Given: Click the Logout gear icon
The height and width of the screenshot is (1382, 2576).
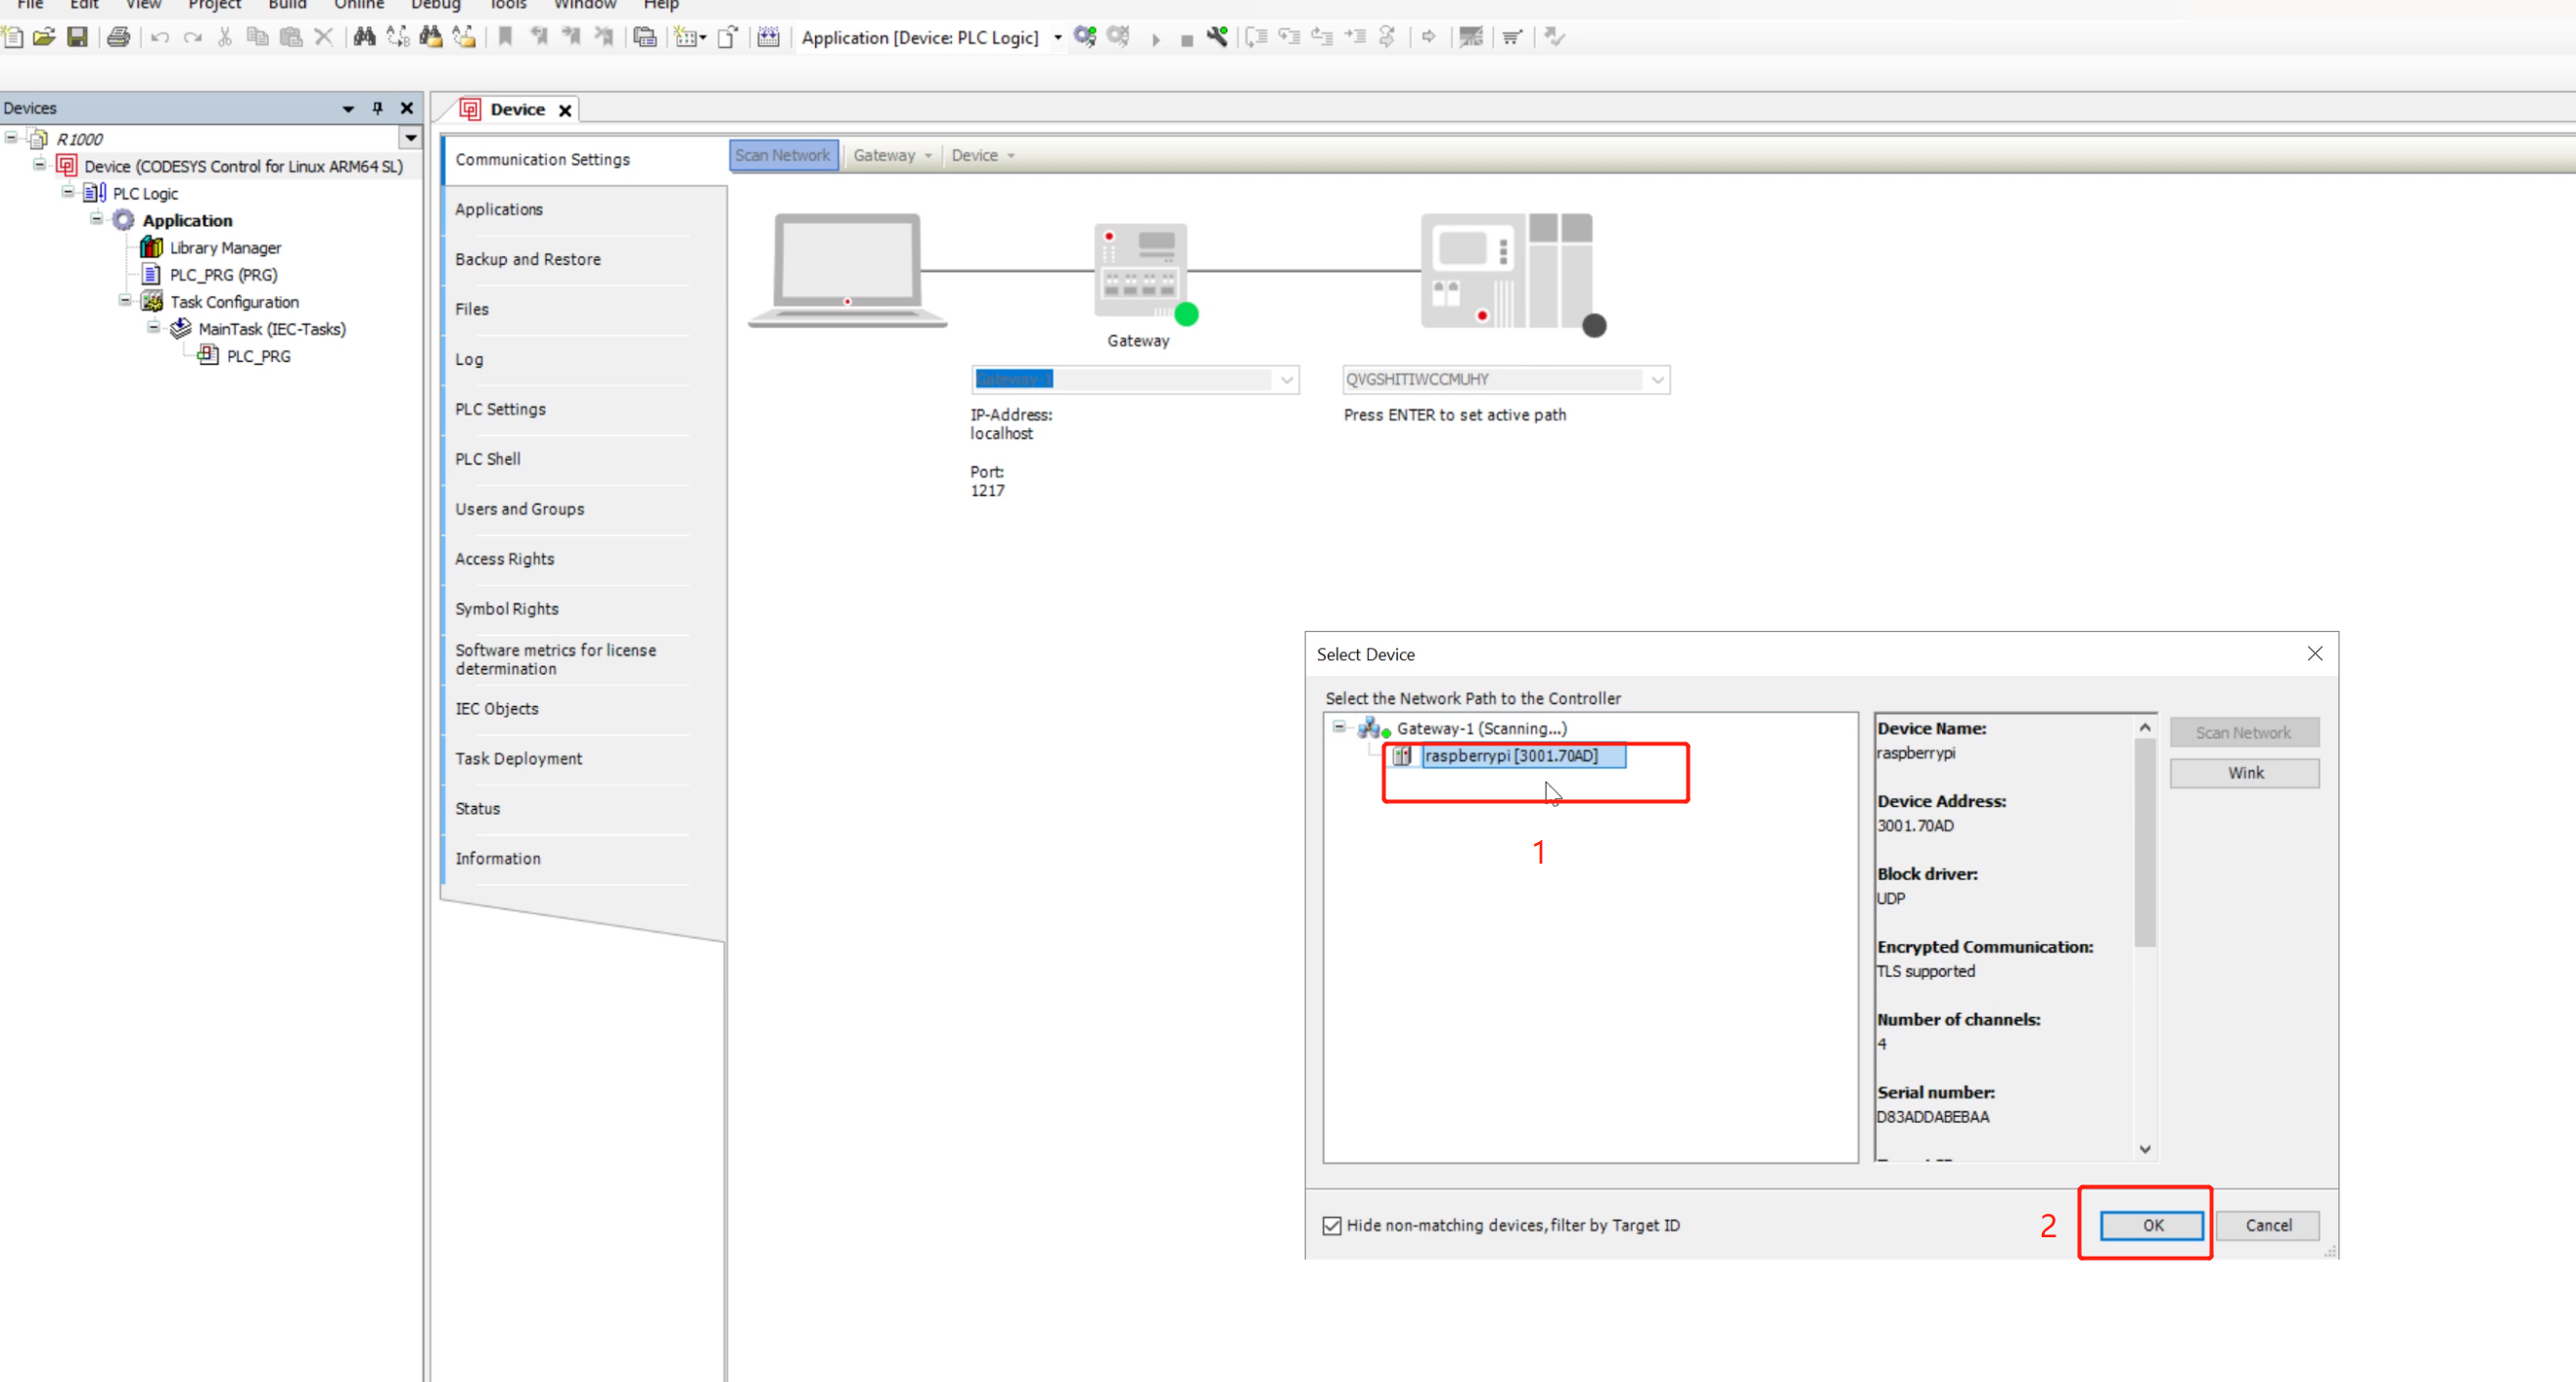Looking at the screenshot, I should tap(1118, 37).
